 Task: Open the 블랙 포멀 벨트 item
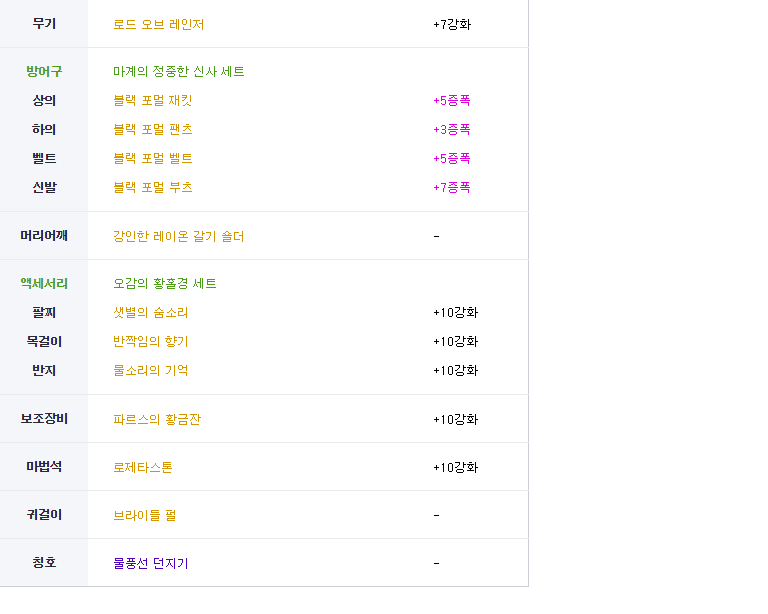pyautogui.click(x=153, y=159)
